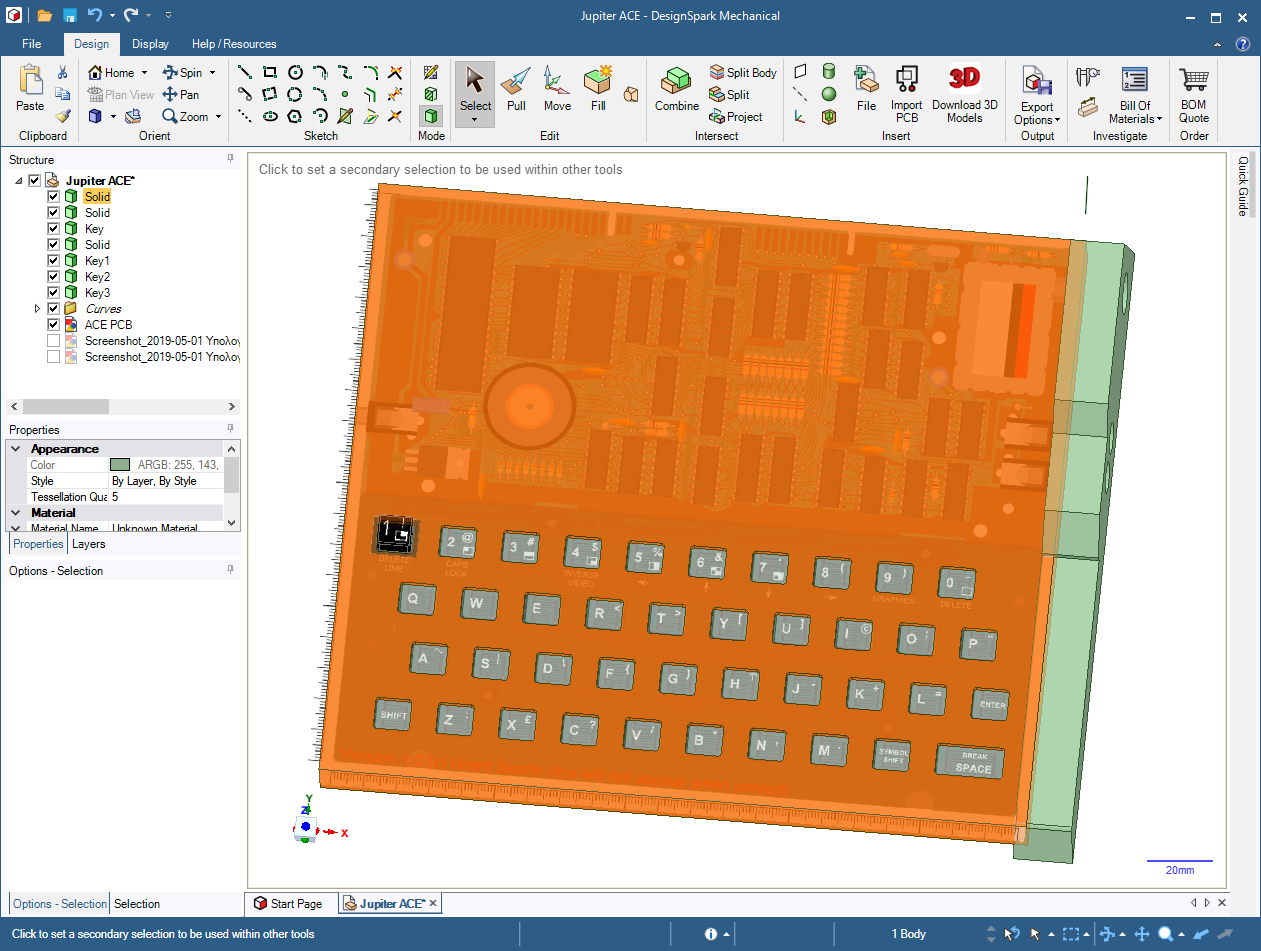The image size is (1261, 951).
Task: Toggle visibility checkbox of Key3
Action: (54, 292)
